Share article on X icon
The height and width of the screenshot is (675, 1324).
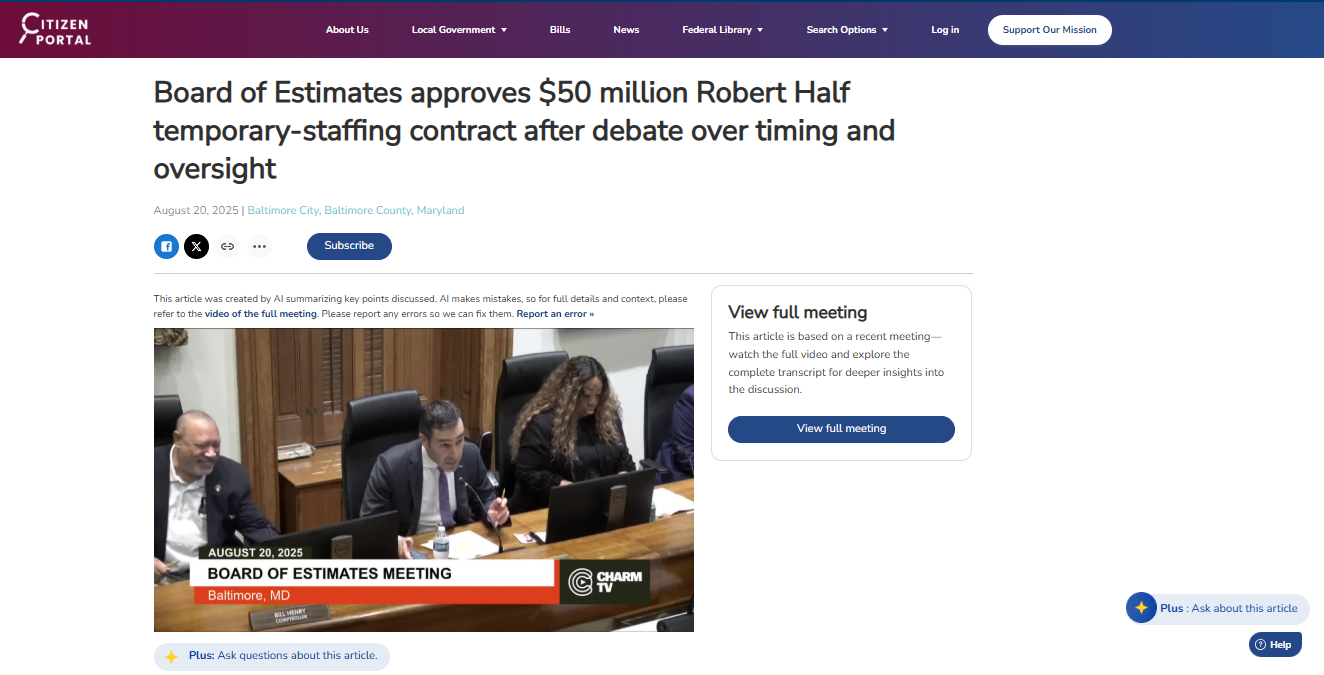tap(197, 246)
